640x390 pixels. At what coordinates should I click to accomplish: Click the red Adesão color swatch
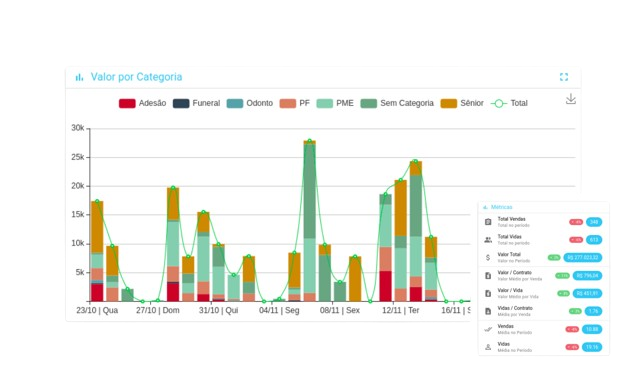click(127, 103)
